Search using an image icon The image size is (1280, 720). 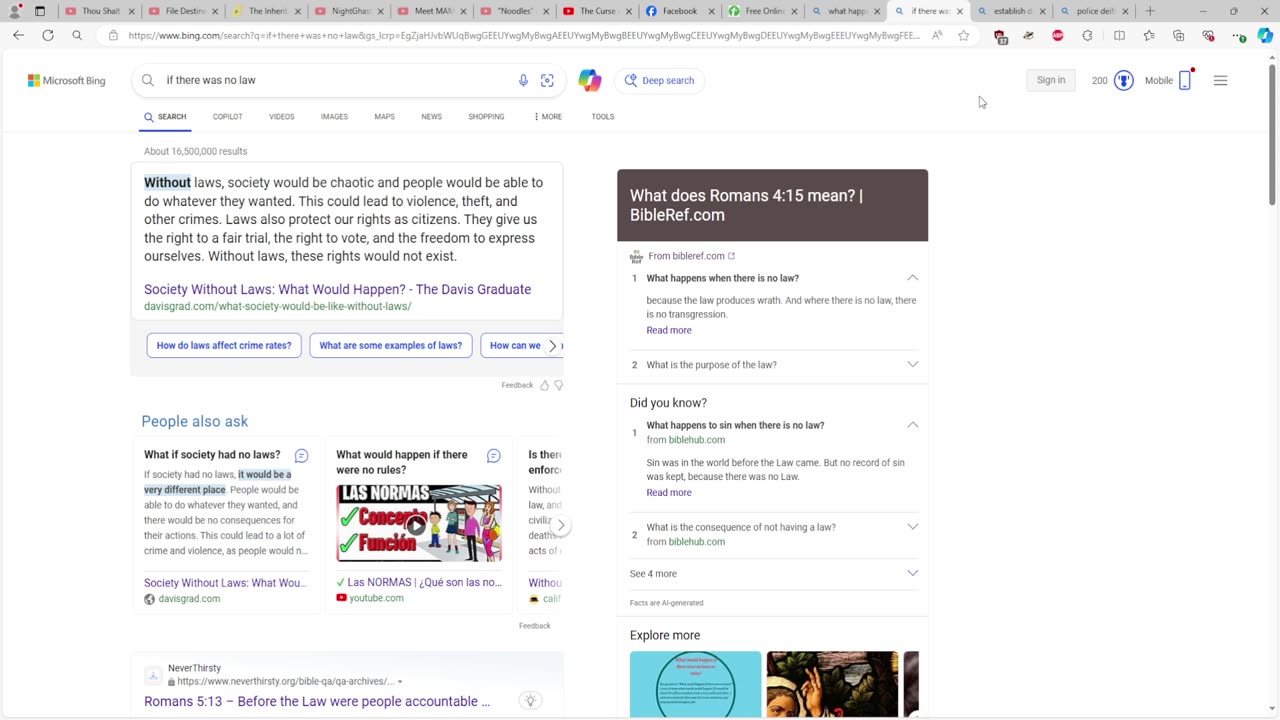547,80
